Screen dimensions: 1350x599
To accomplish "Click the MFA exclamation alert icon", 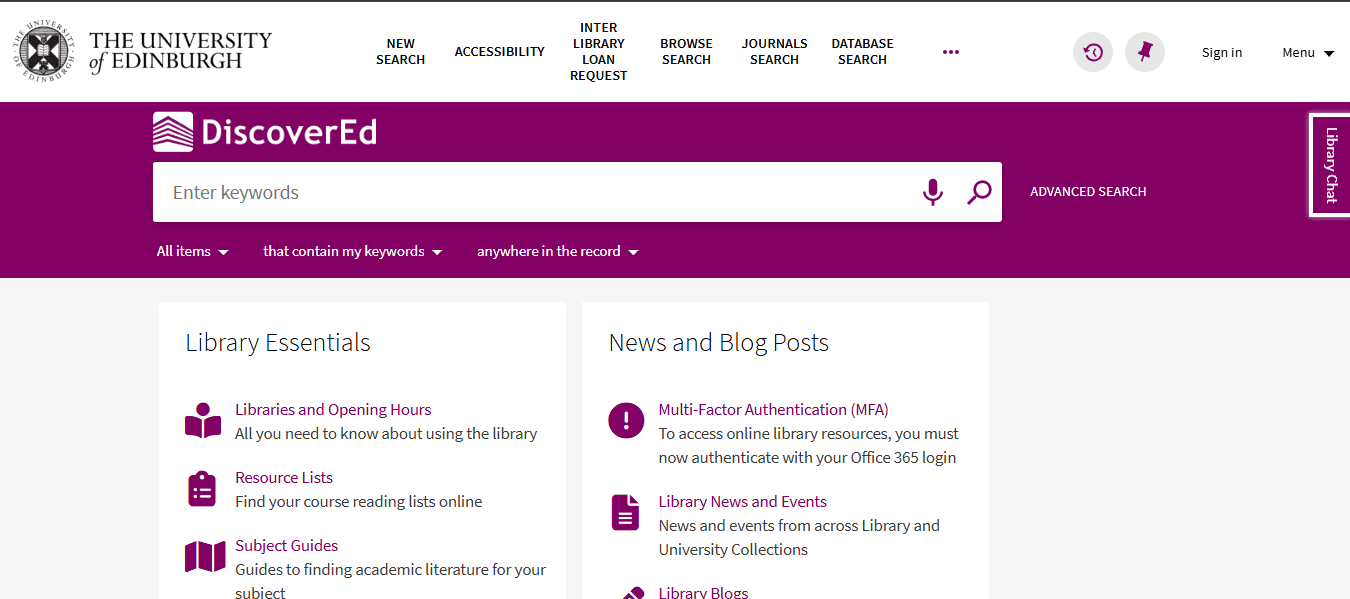I will click(626, 420).
